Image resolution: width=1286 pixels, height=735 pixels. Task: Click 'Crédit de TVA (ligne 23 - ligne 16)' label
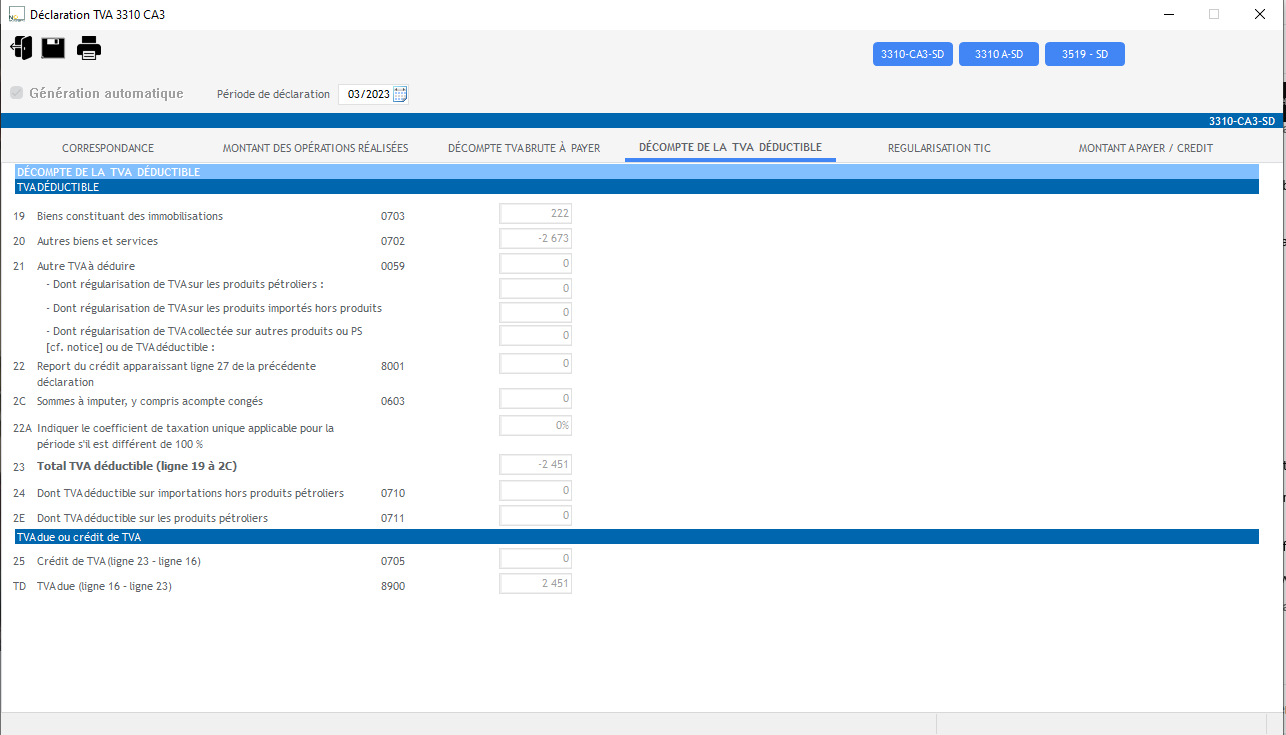pos(119,561)
